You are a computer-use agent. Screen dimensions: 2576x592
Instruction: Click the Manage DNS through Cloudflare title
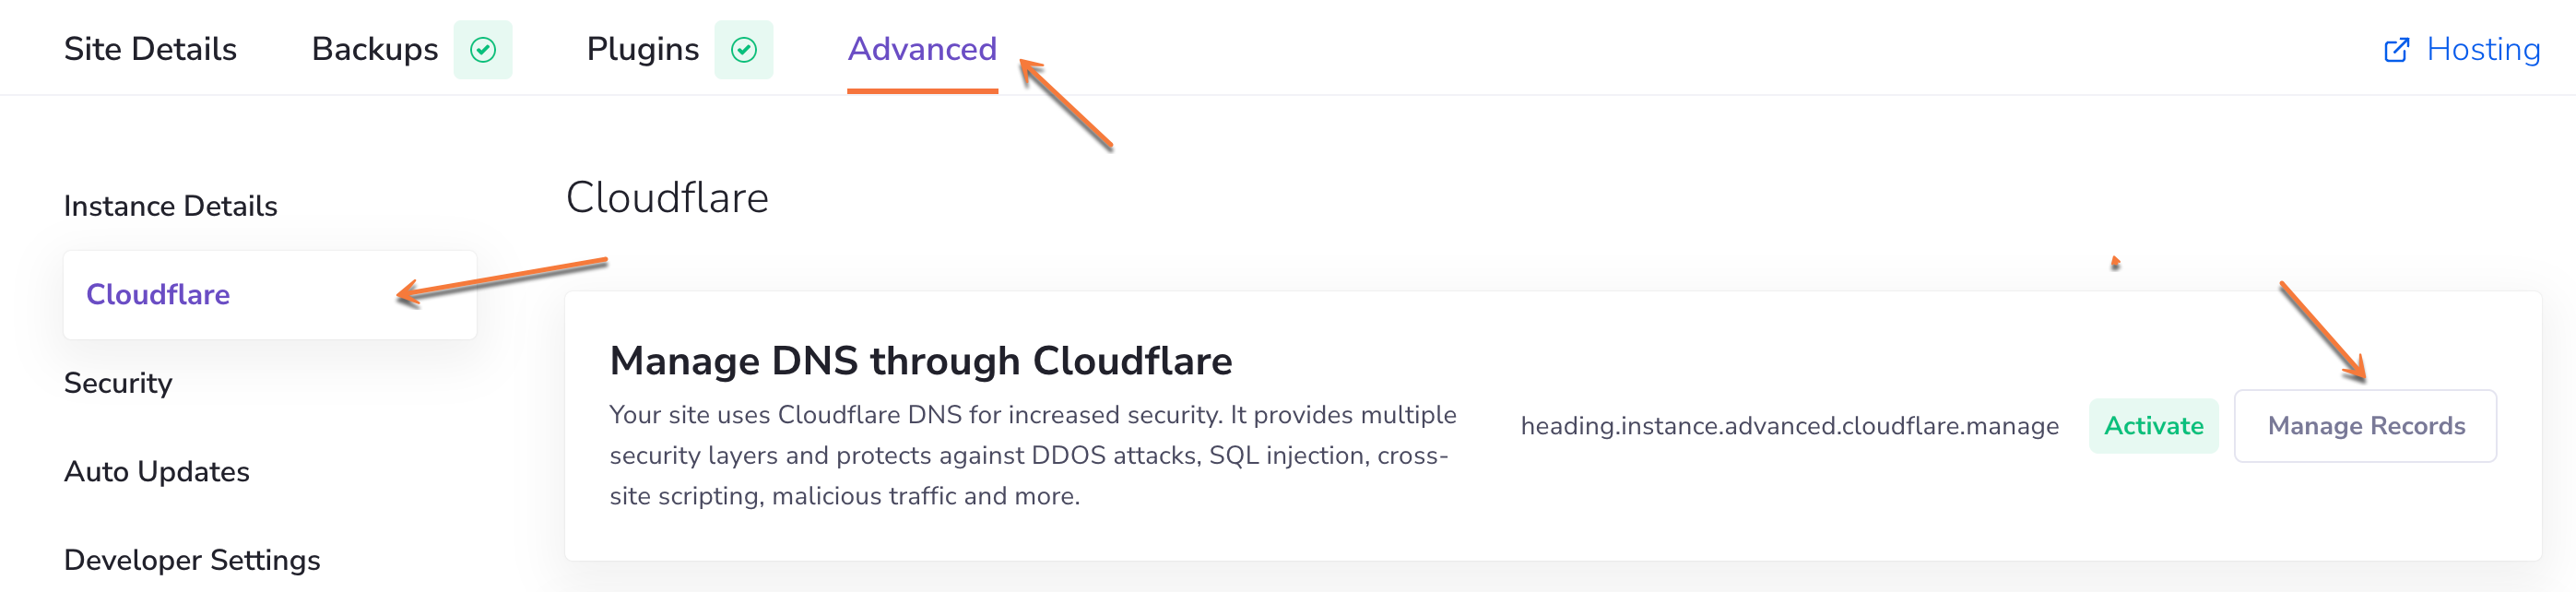[x=920, y=361]
